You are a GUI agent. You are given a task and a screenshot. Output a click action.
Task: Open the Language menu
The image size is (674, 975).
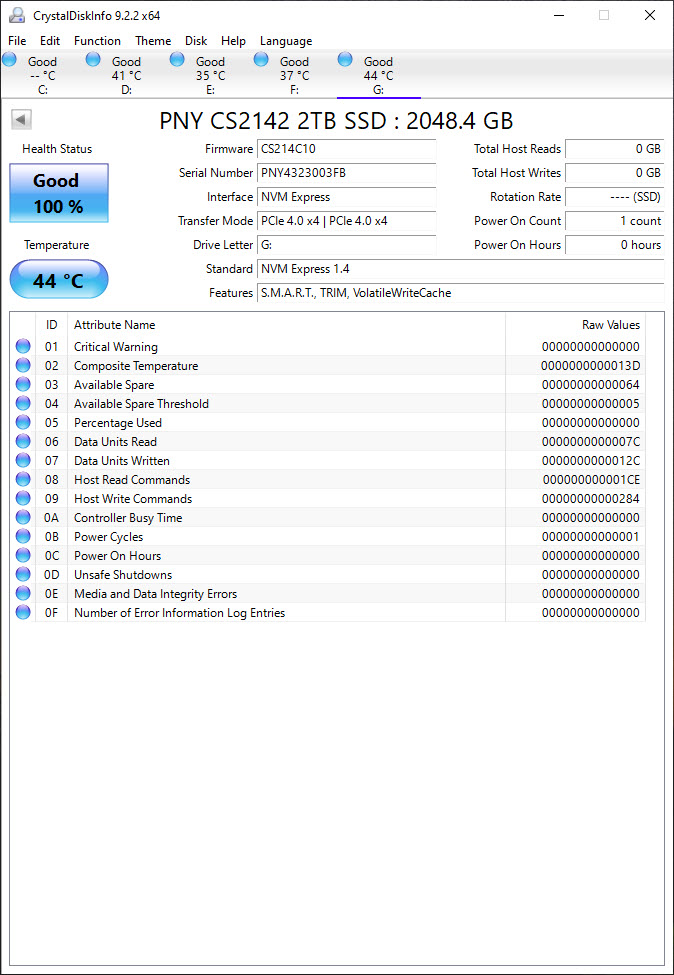(286, 41)
